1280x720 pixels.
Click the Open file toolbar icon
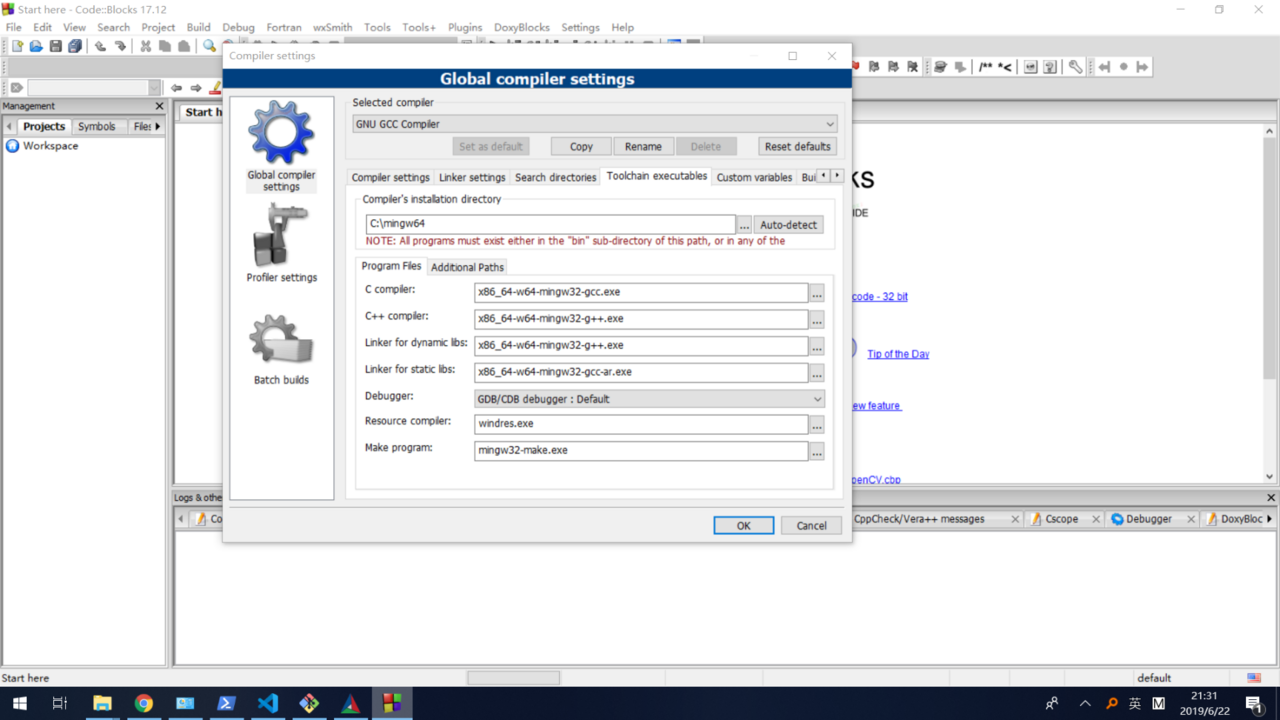(x=36, y=46)
